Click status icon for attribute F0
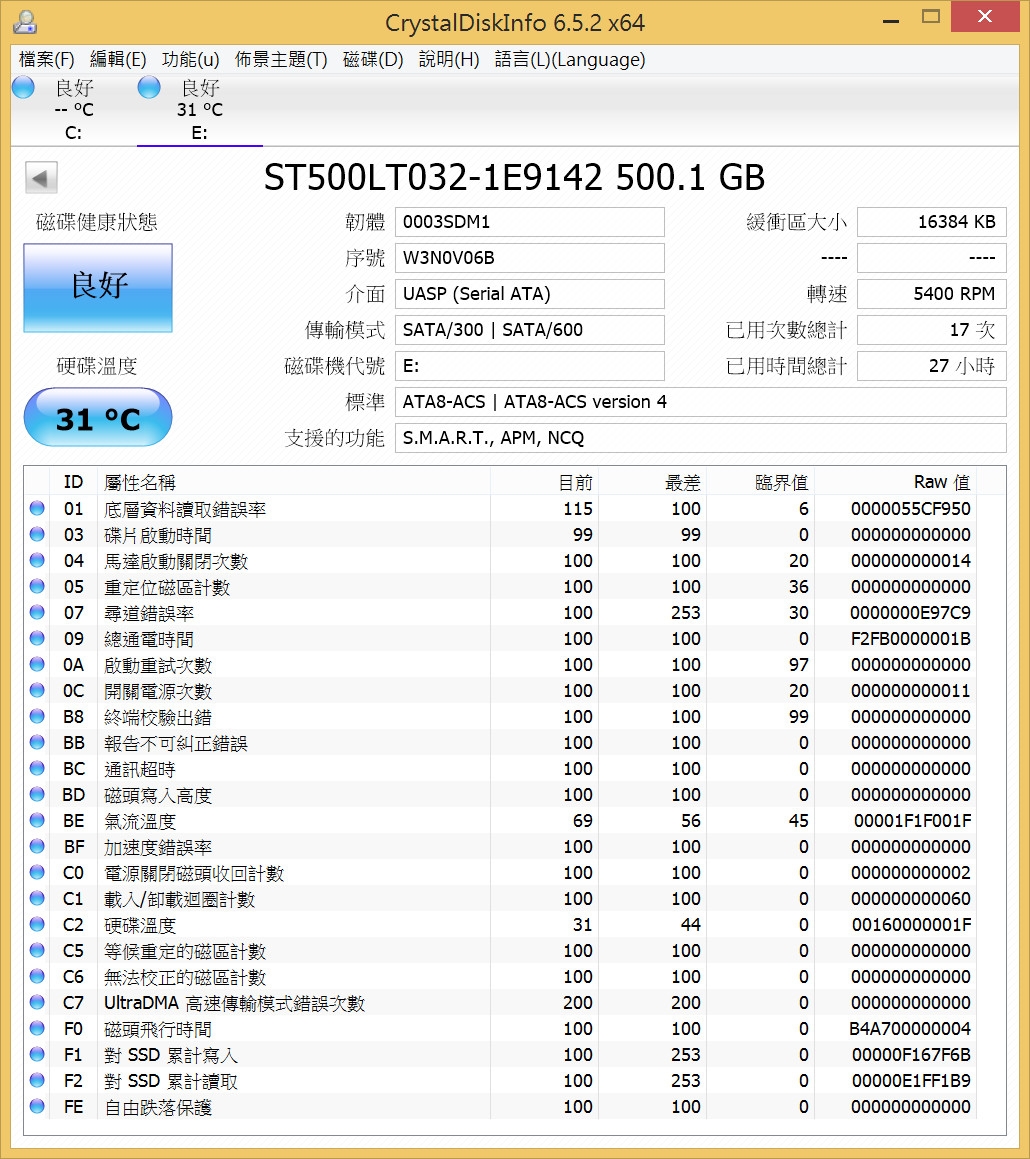The width and height of the screenshot is (1030, 1159). (x=37, y=1028)
